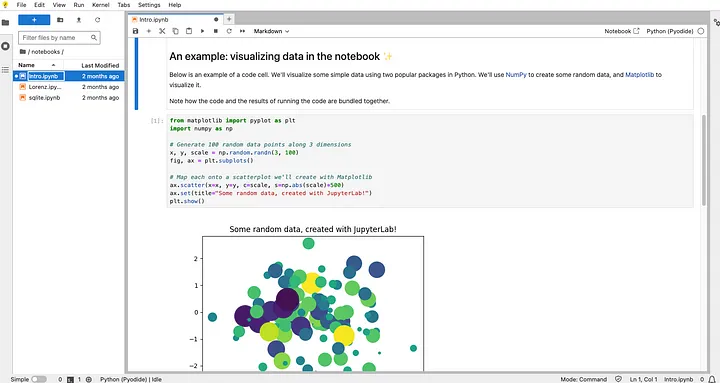Follow the Matplotlib link in the markdown
Viewport: 720px width, 383px height.
[639, 74]
